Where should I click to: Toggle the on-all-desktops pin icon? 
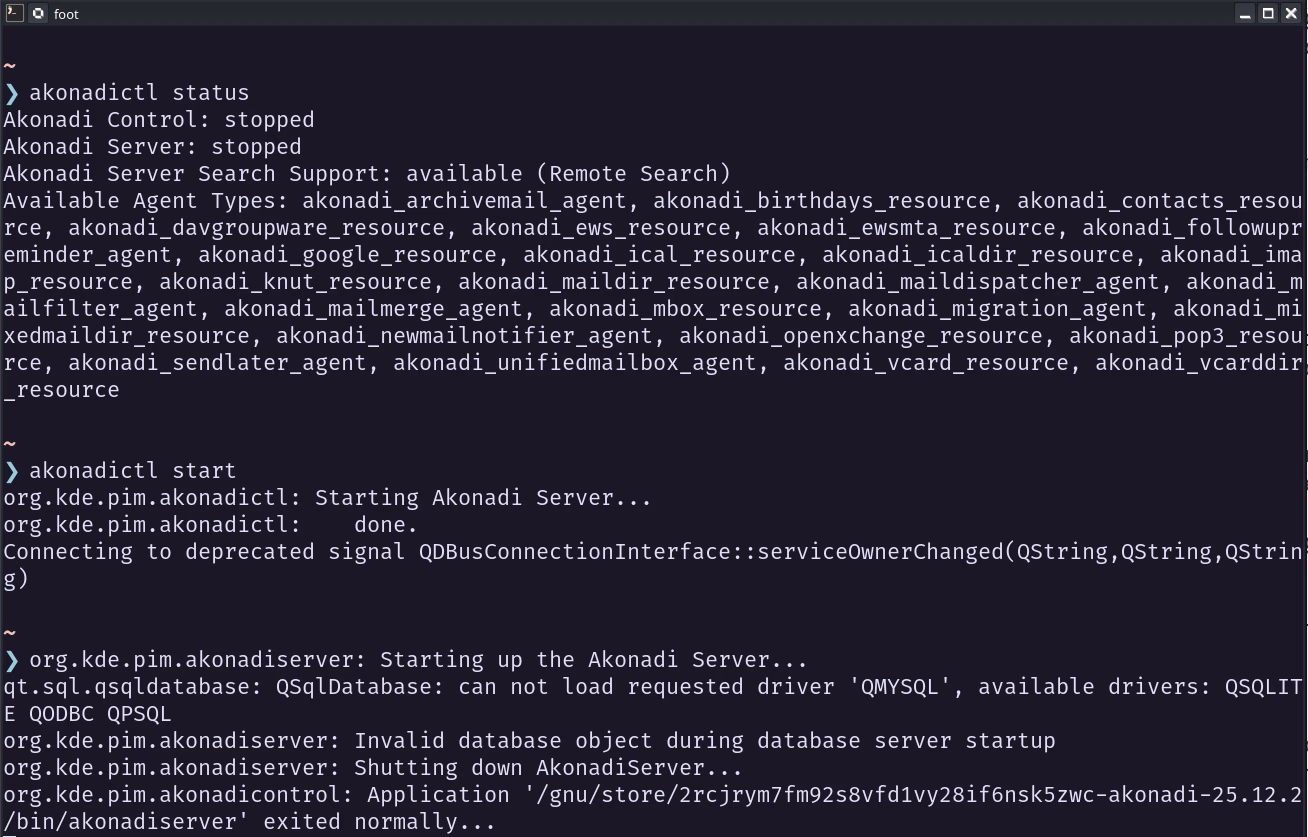[38, 13]
